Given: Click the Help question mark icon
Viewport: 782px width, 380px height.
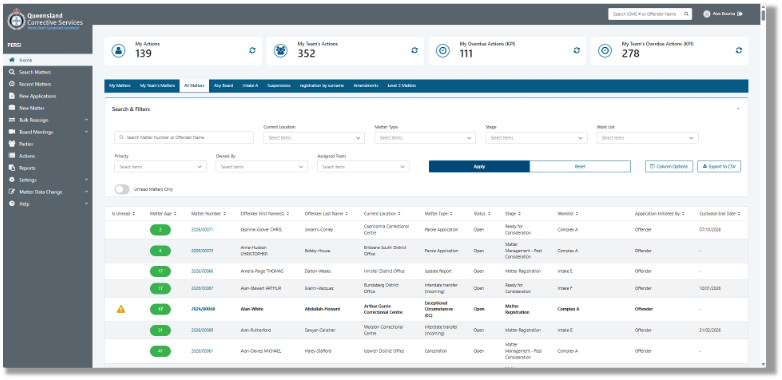Looking at the screenshot, I should 11,203.
